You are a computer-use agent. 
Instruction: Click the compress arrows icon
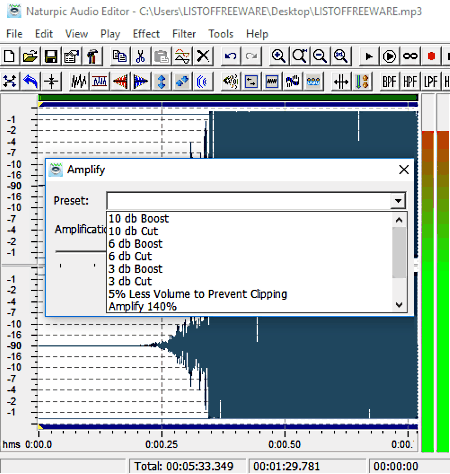[341, 81]
